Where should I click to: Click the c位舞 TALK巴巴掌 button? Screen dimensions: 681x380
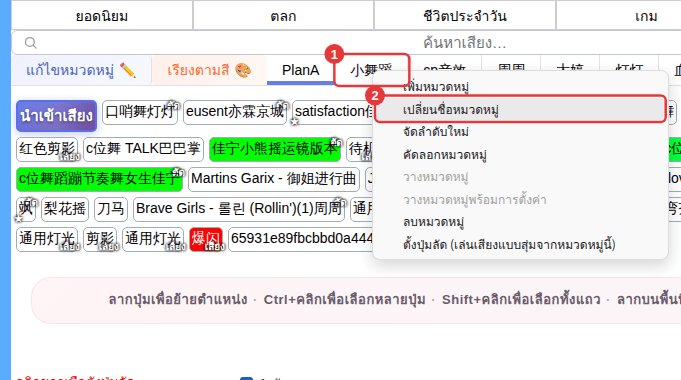click(x=143, y=149)
